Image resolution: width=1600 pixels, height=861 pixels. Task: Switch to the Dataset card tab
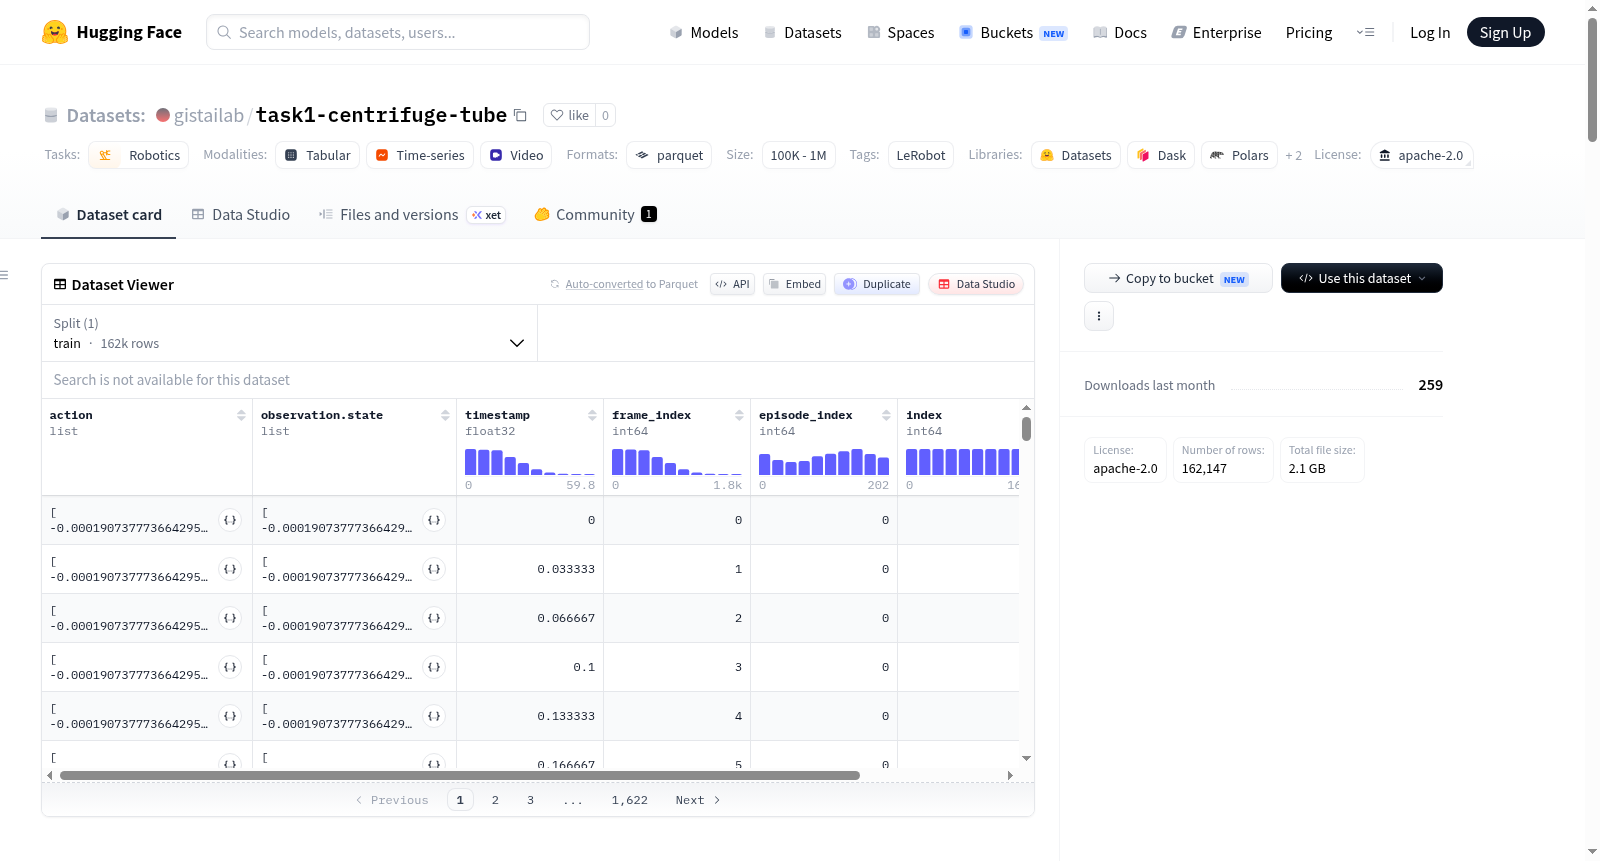pyautogui.click(x=109, y=214)
